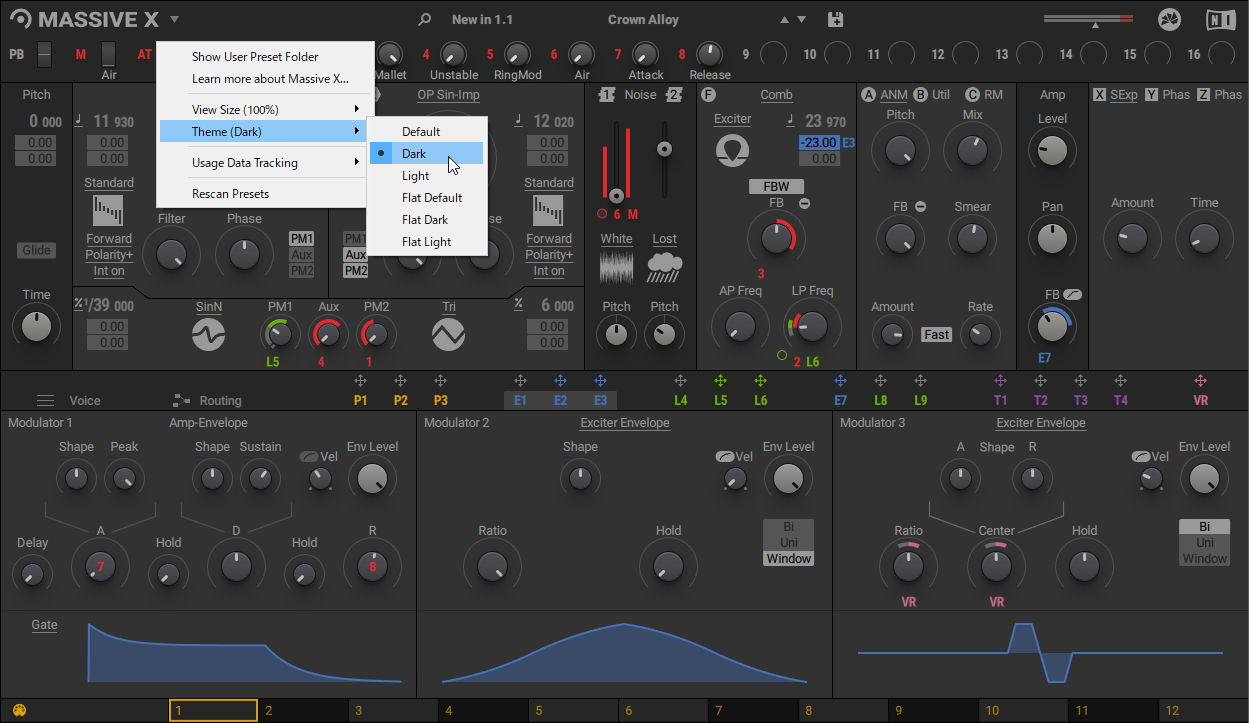Toggle noise source 1 button
Viewport: 1249px width, 723px height.
coord(606,94)
